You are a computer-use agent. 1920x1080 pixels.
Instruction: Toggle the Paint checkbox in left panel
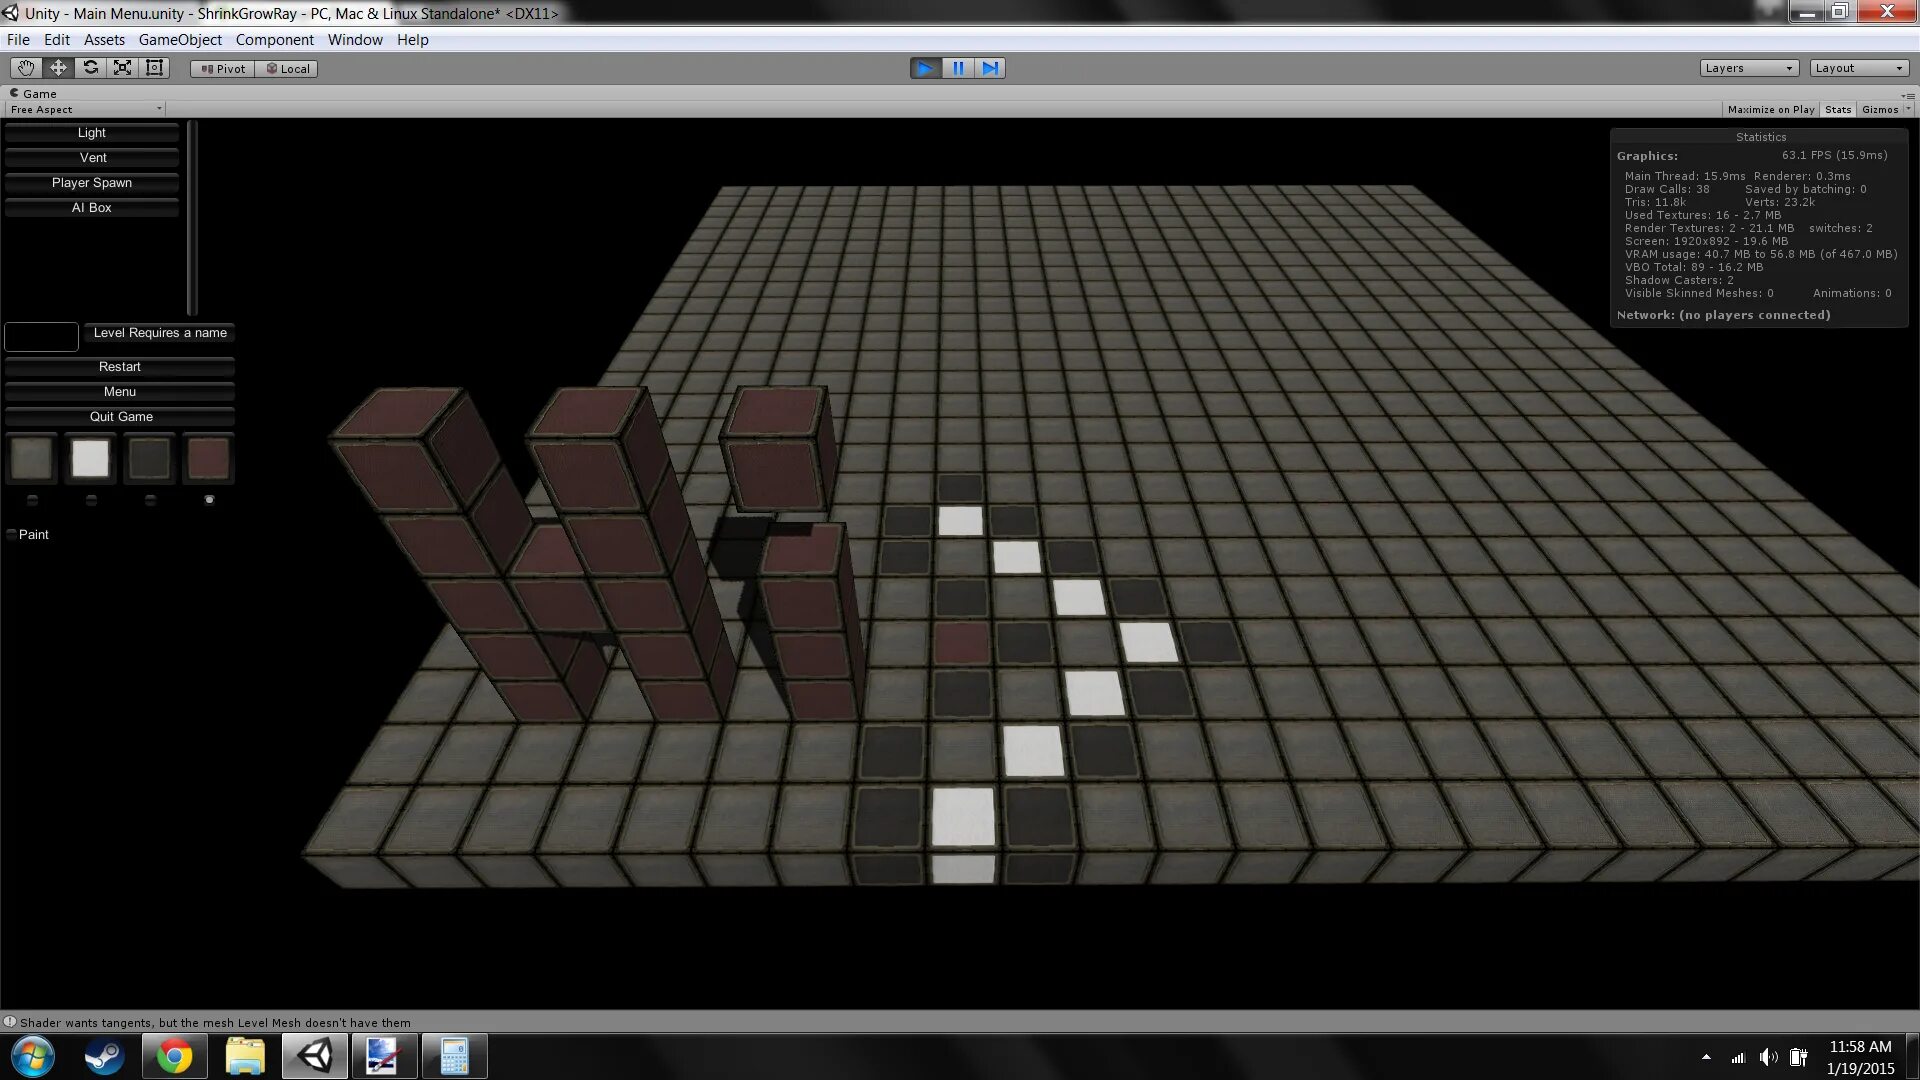tap(11, 534)
